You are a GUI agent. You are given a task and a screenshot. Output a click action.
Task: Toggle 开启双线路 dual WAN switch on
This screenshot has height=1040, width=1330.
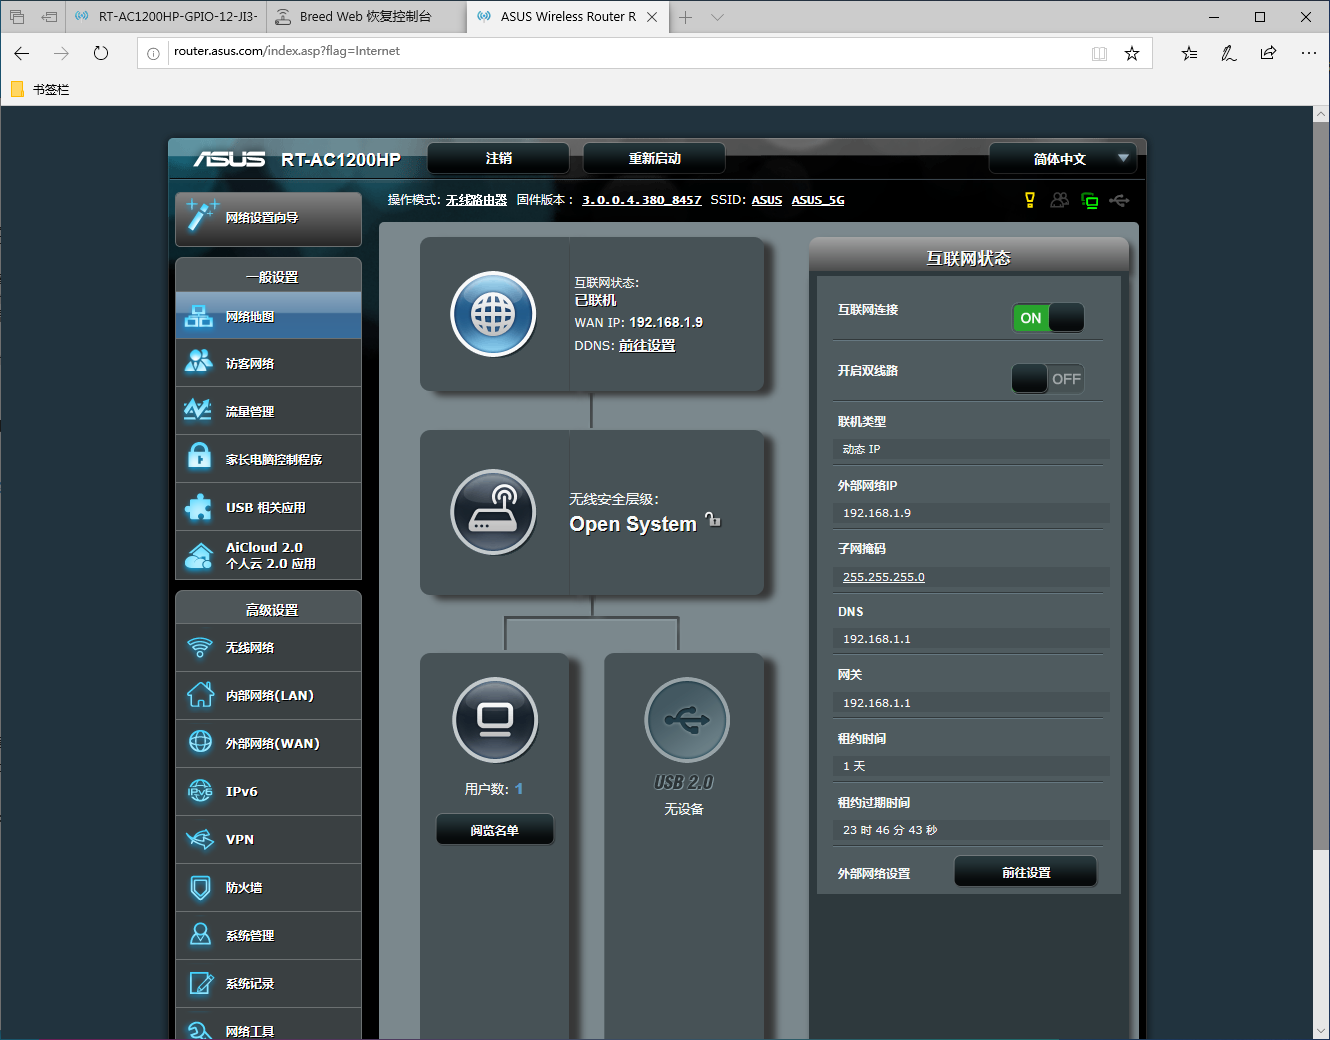pos(1048,379)
